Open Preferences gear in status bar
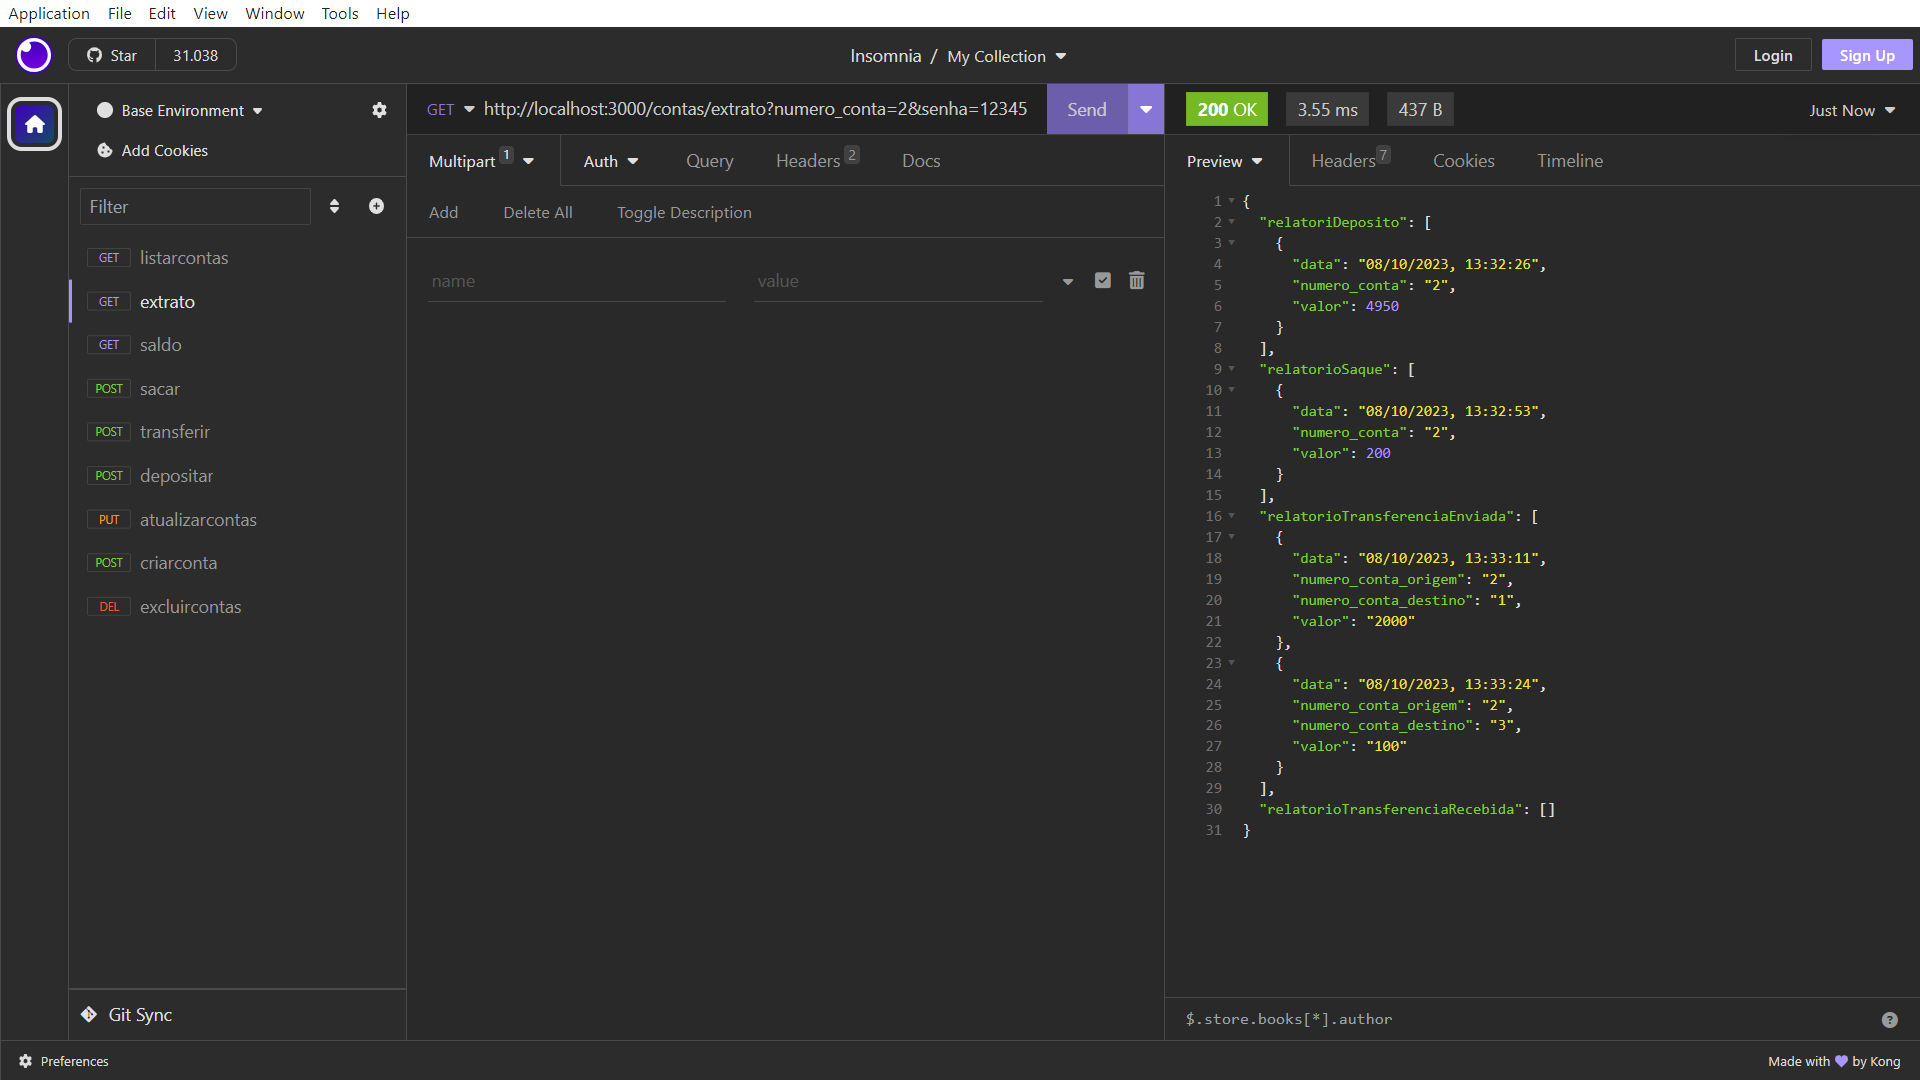The width and height of the screenshot is (1920, 1080). point(26,1061)
